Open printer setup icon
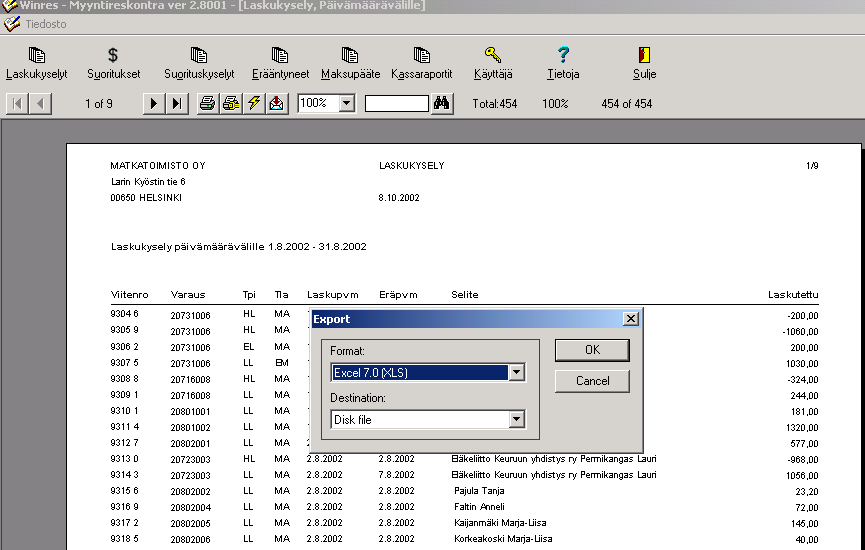The width and height of the screenshot is (865, 550). click(231, 104)
